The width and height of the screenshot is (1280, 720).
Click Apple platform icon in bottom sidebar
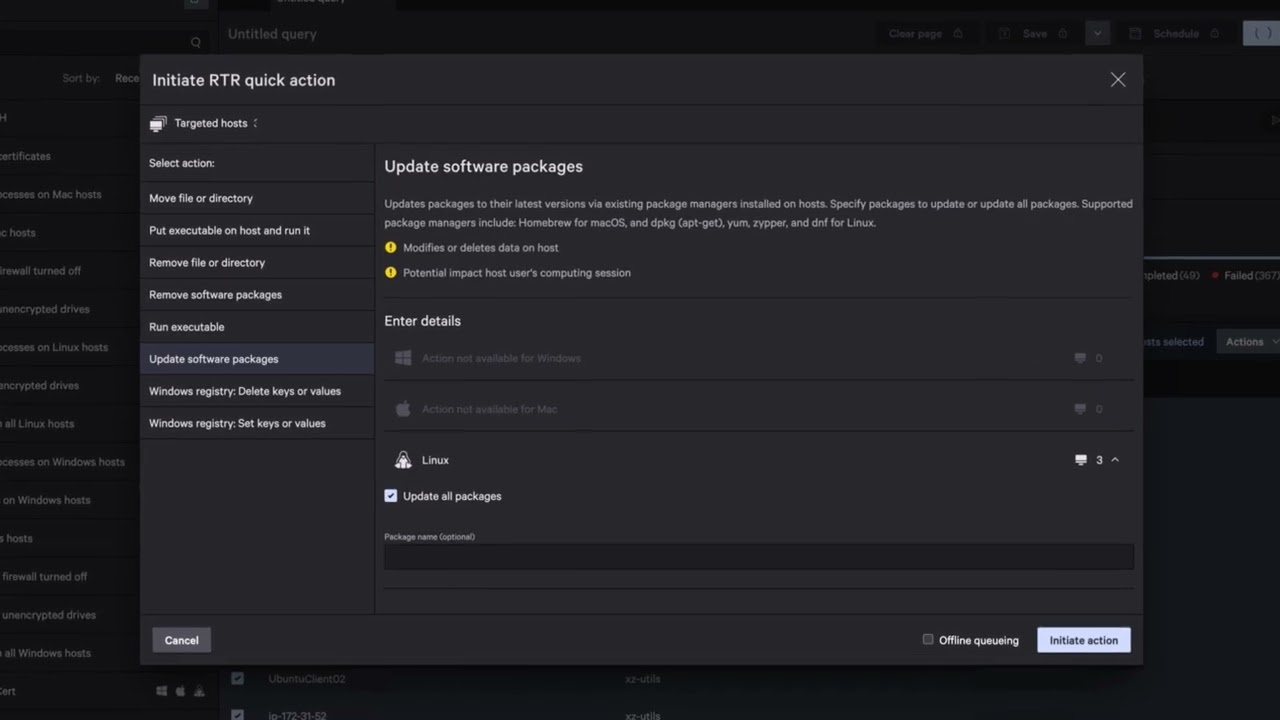[181, 691]
